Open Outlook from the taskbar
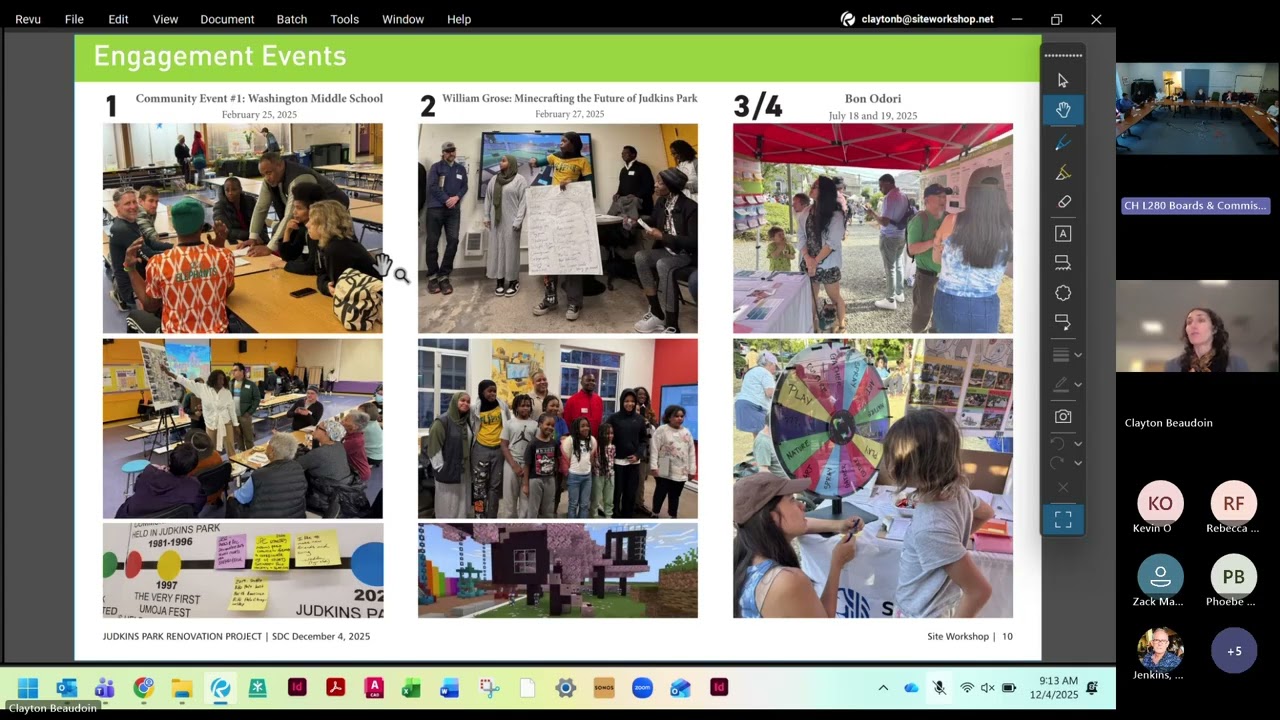The image size is (1280, 720). pyautogui.click(x=66, y=688)
